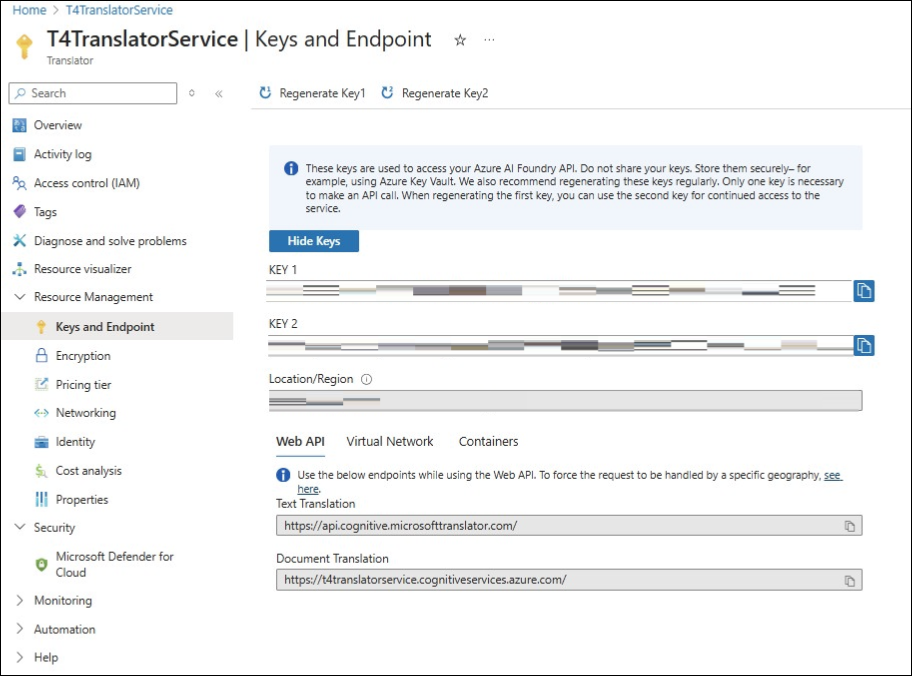
Task: Open T4TranslatorService breadcrumb link
Action: [119, 10]
